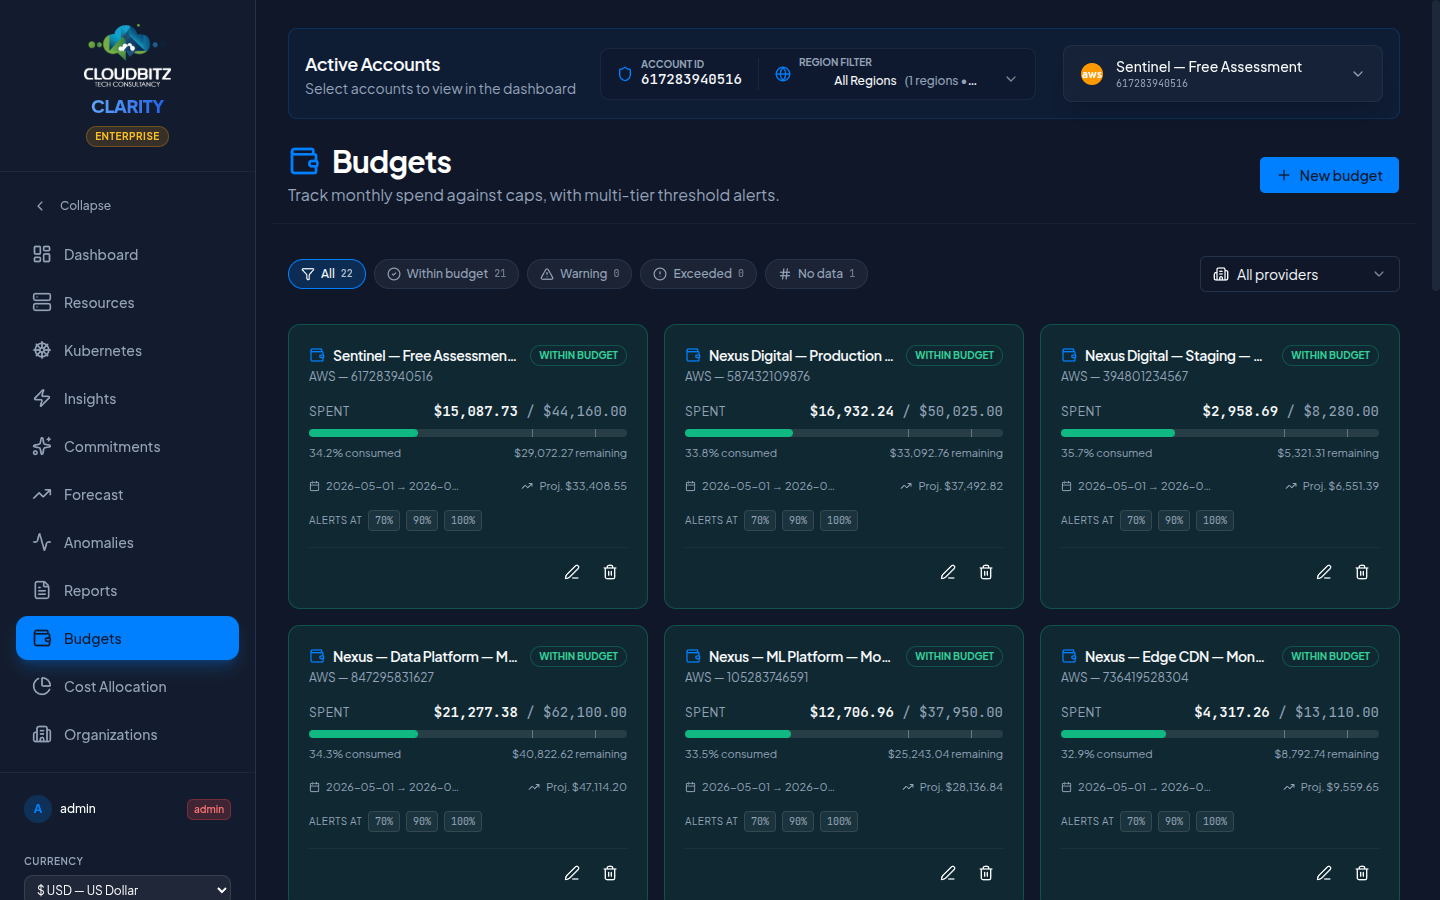The height and width of the screenshot is (900, 1440).
Task: Open Reports in the sidebar
Action: click(x=127, y=591)
